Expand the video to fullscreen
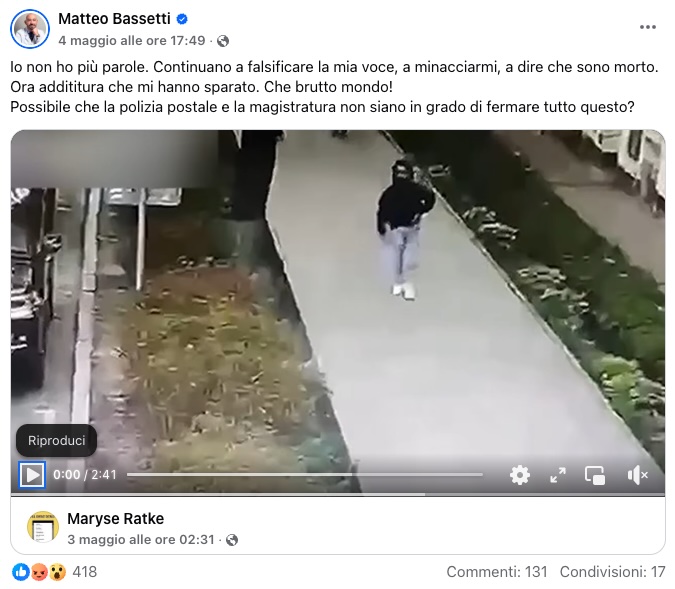The height and width of the screenshot is (589, 675). (558, 475)
